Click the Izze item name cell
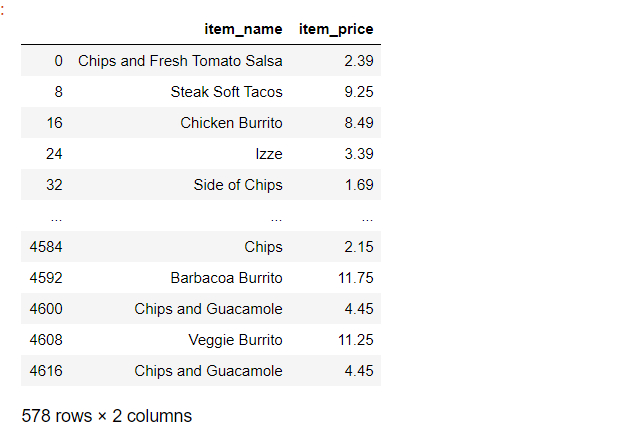The image size is (620, 427). click(269, 154)
